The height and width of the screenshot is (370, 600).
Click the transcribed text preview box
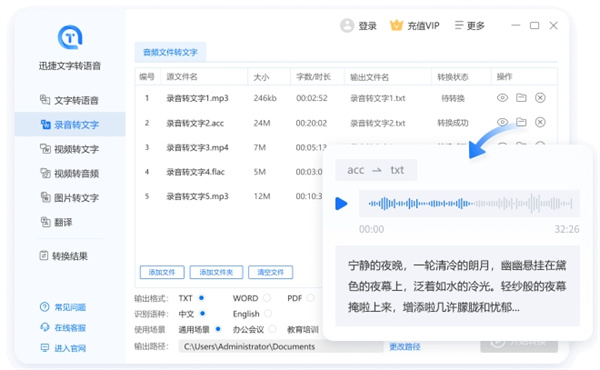pos(458,286)
